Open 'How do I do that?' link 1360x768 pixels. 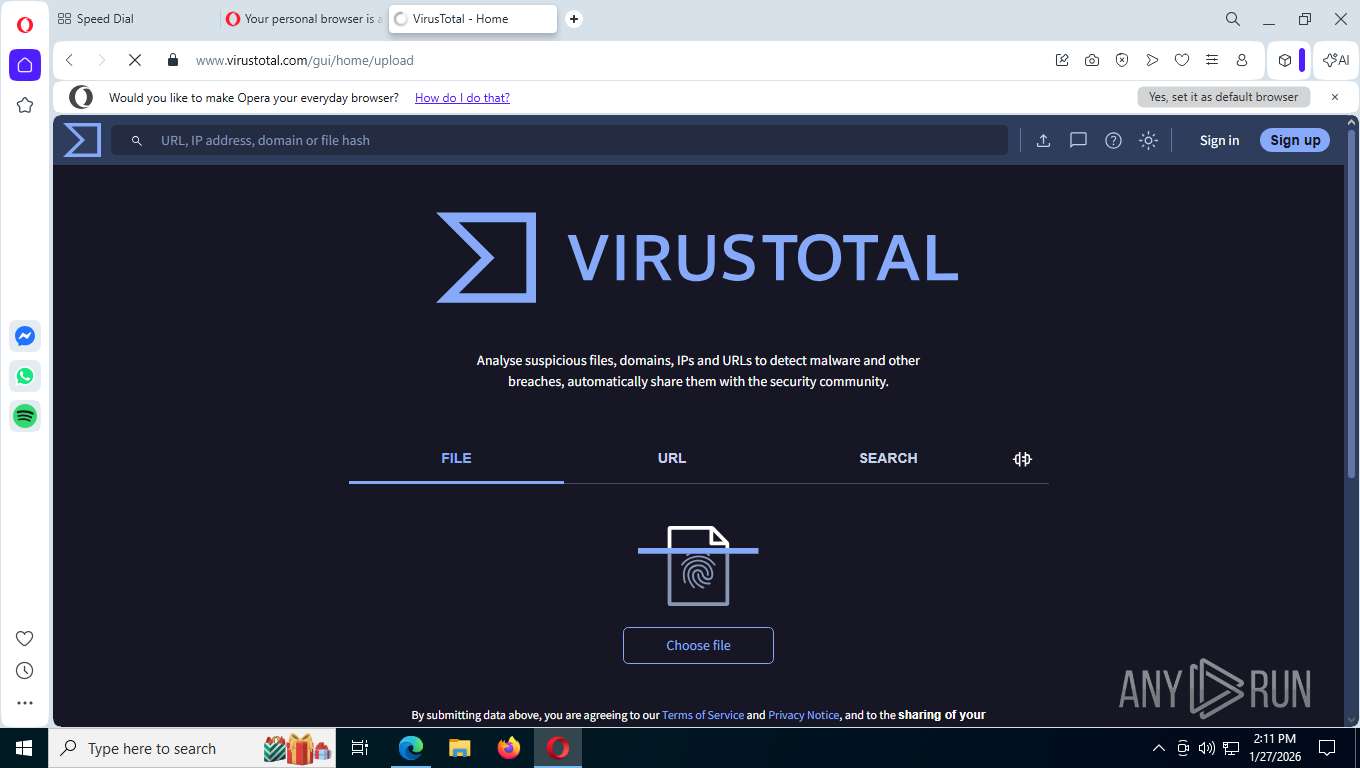point(462,98)
